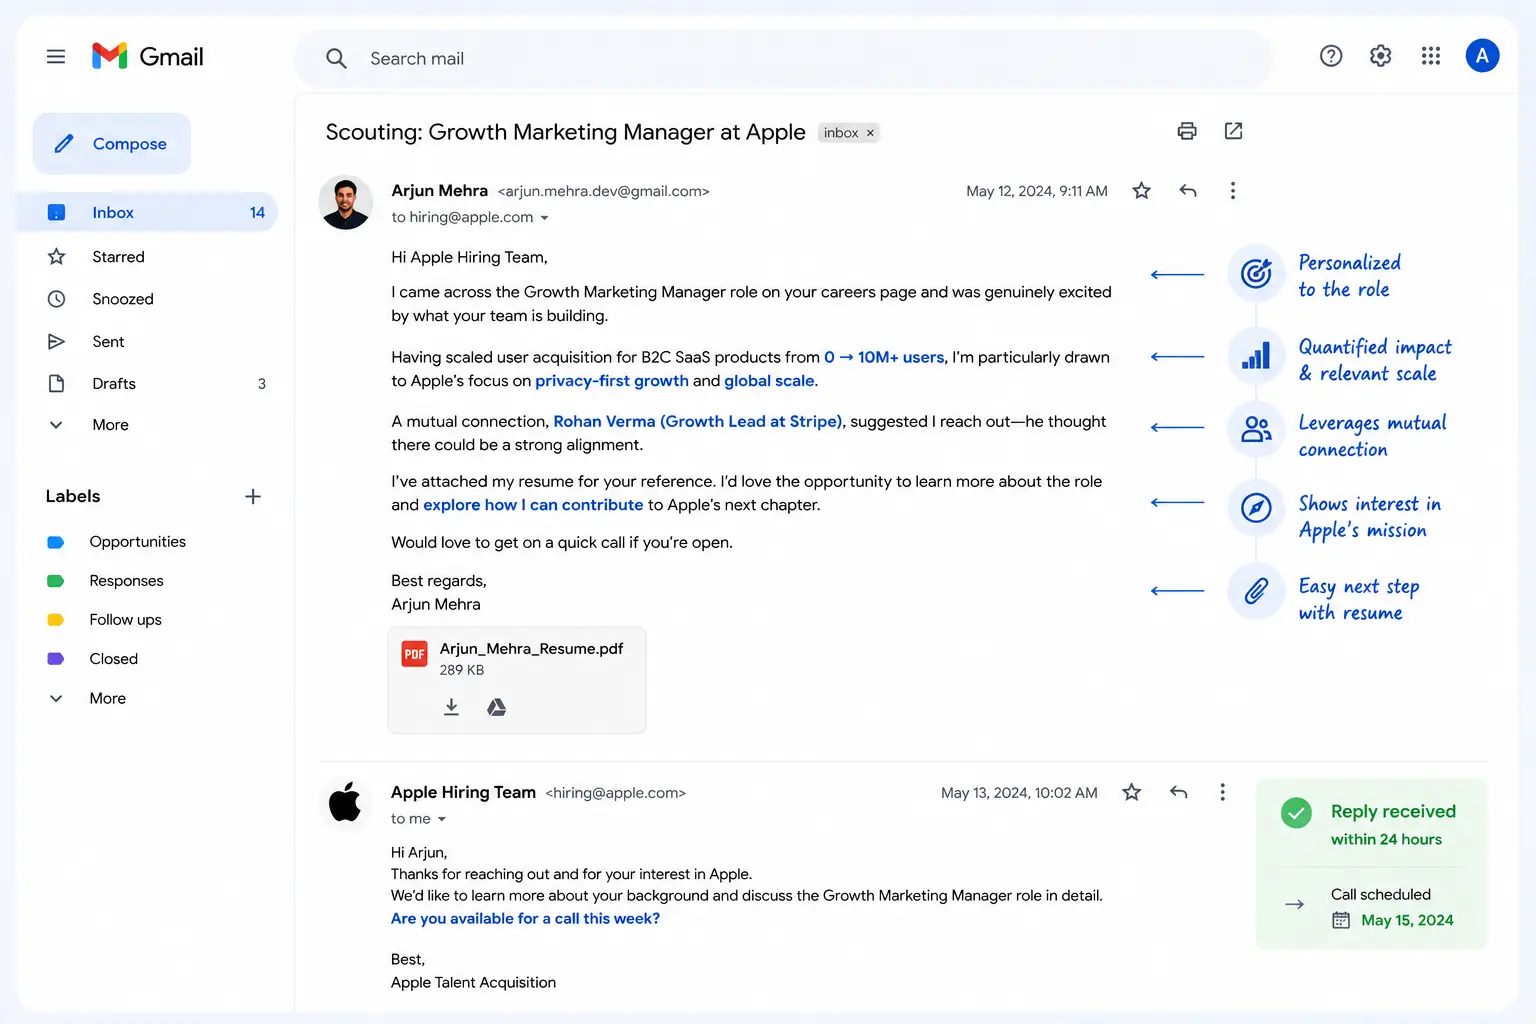Reply to Arjun Mehra's message

pyautogui.click(x=1188, y=190)
